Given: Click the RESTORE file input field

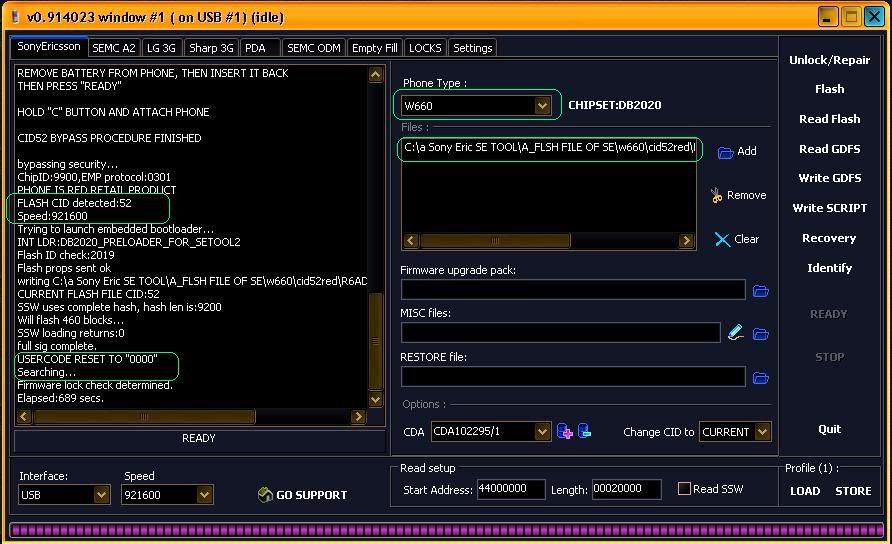Looking at the screenshot, I should click(573, 376).
